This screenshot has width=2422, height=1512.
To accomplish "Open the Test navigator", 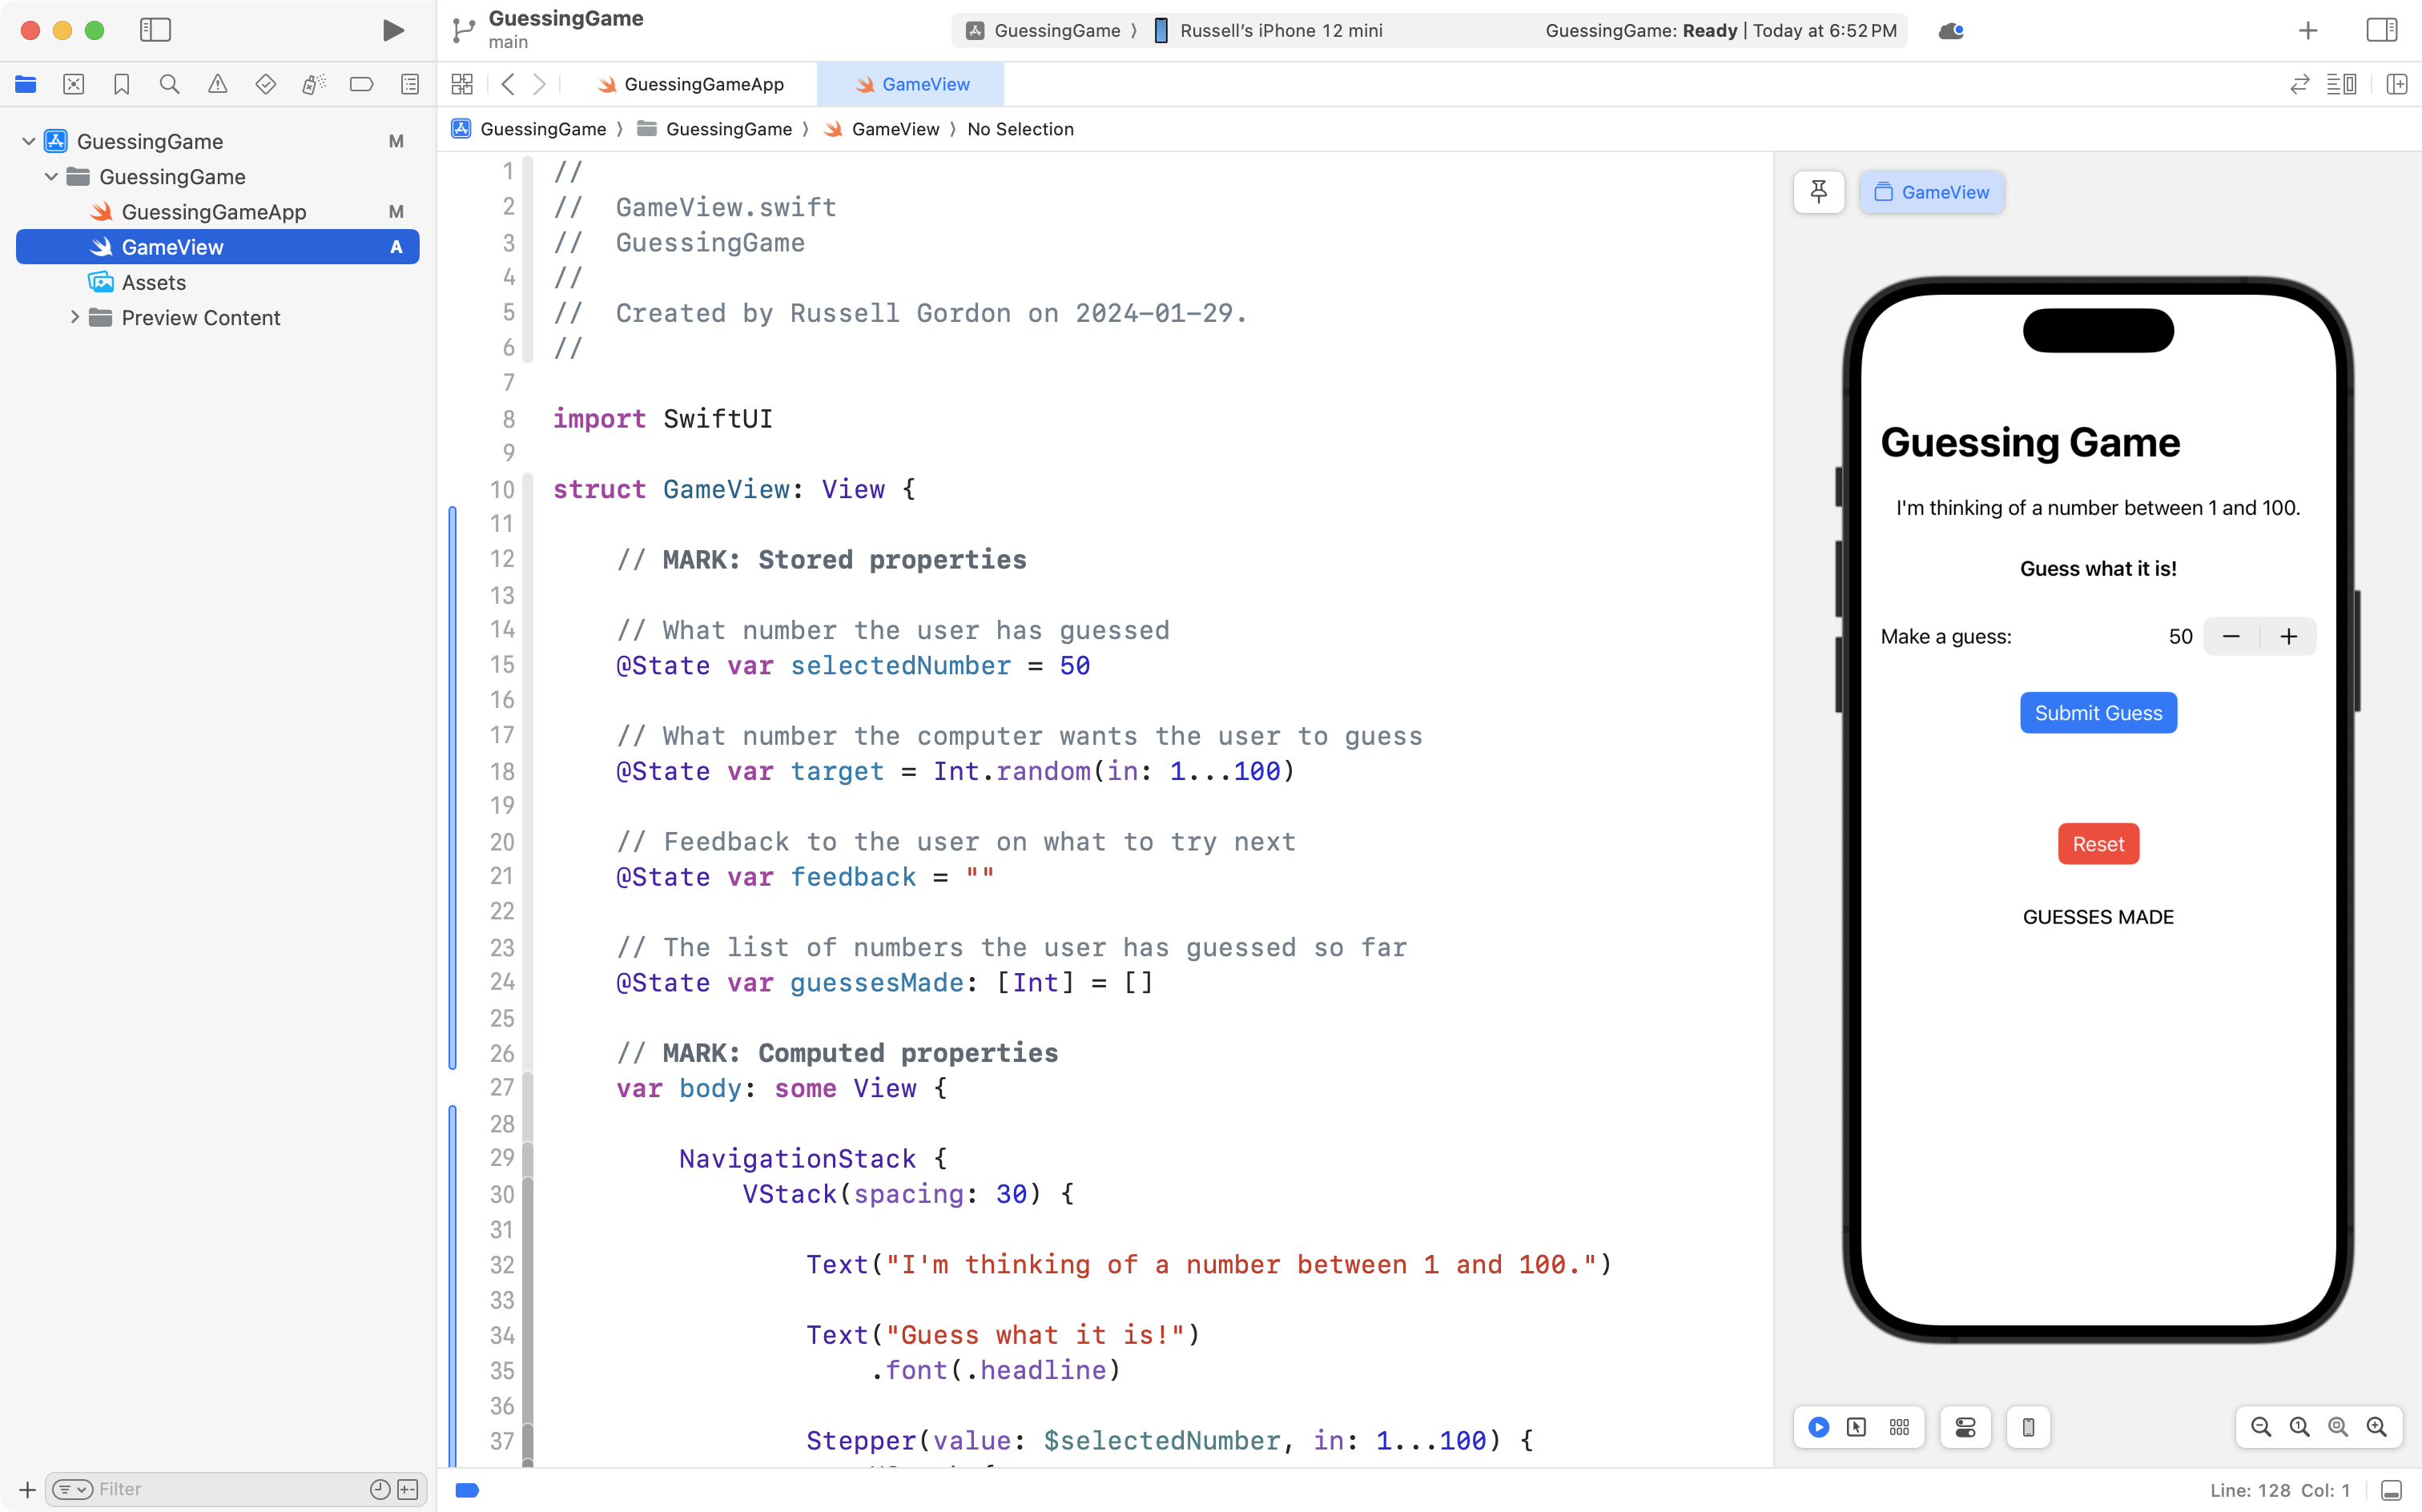I will (x=266, y=84).
